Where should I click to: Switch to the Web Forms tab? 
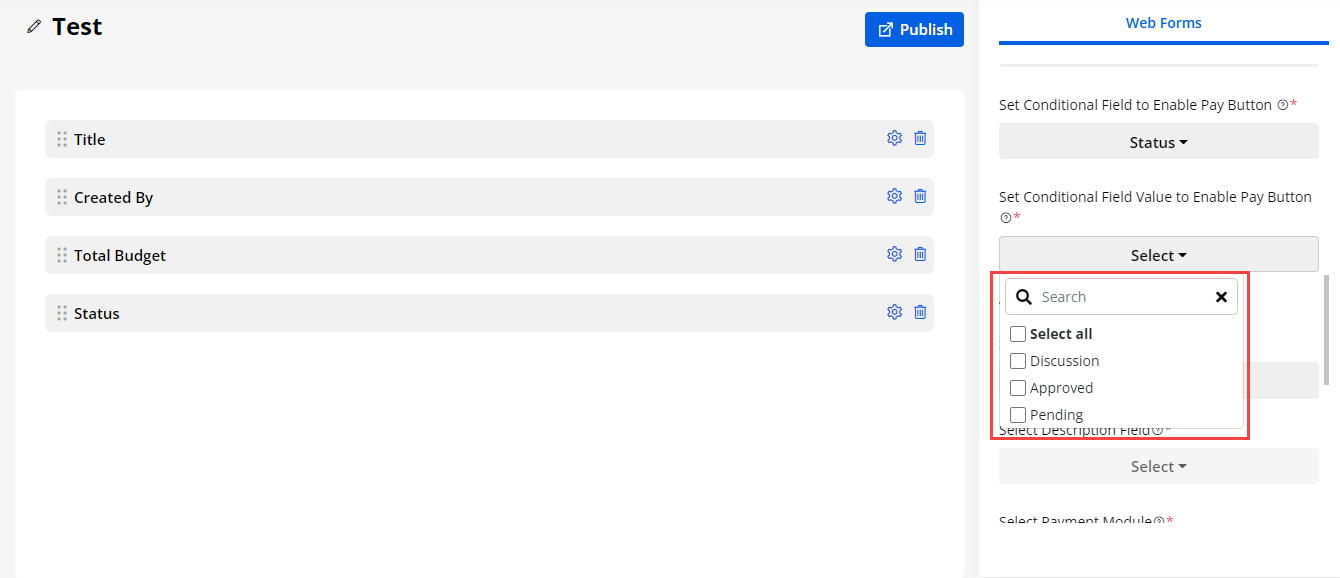point(1163,23)
